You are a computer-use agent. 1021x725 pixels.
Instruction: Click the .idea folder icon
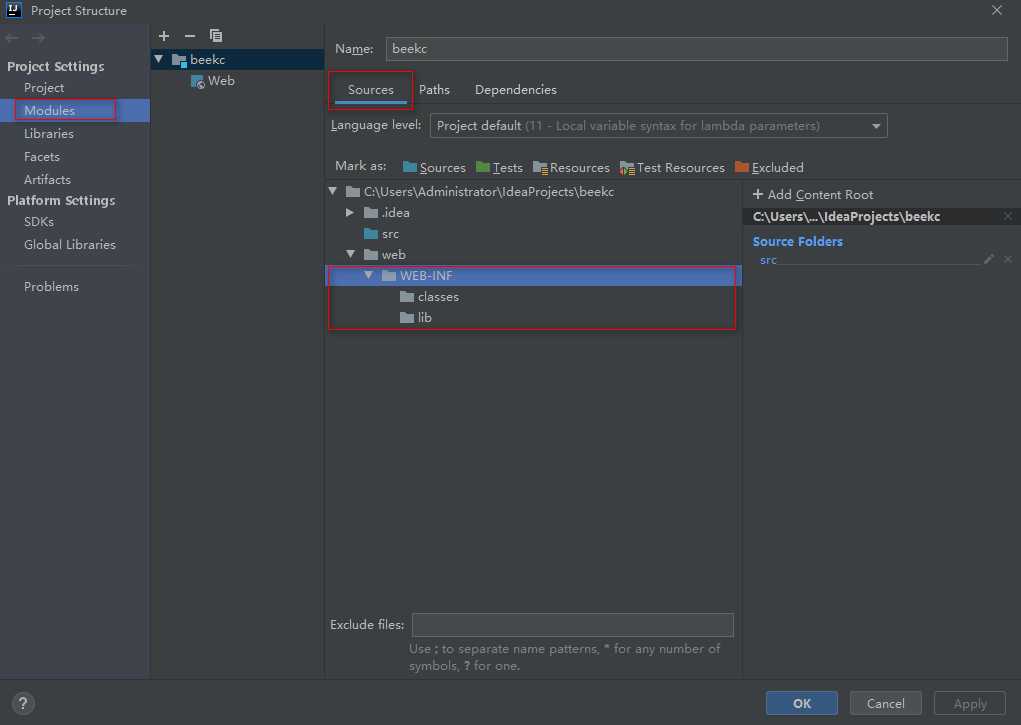371,212
